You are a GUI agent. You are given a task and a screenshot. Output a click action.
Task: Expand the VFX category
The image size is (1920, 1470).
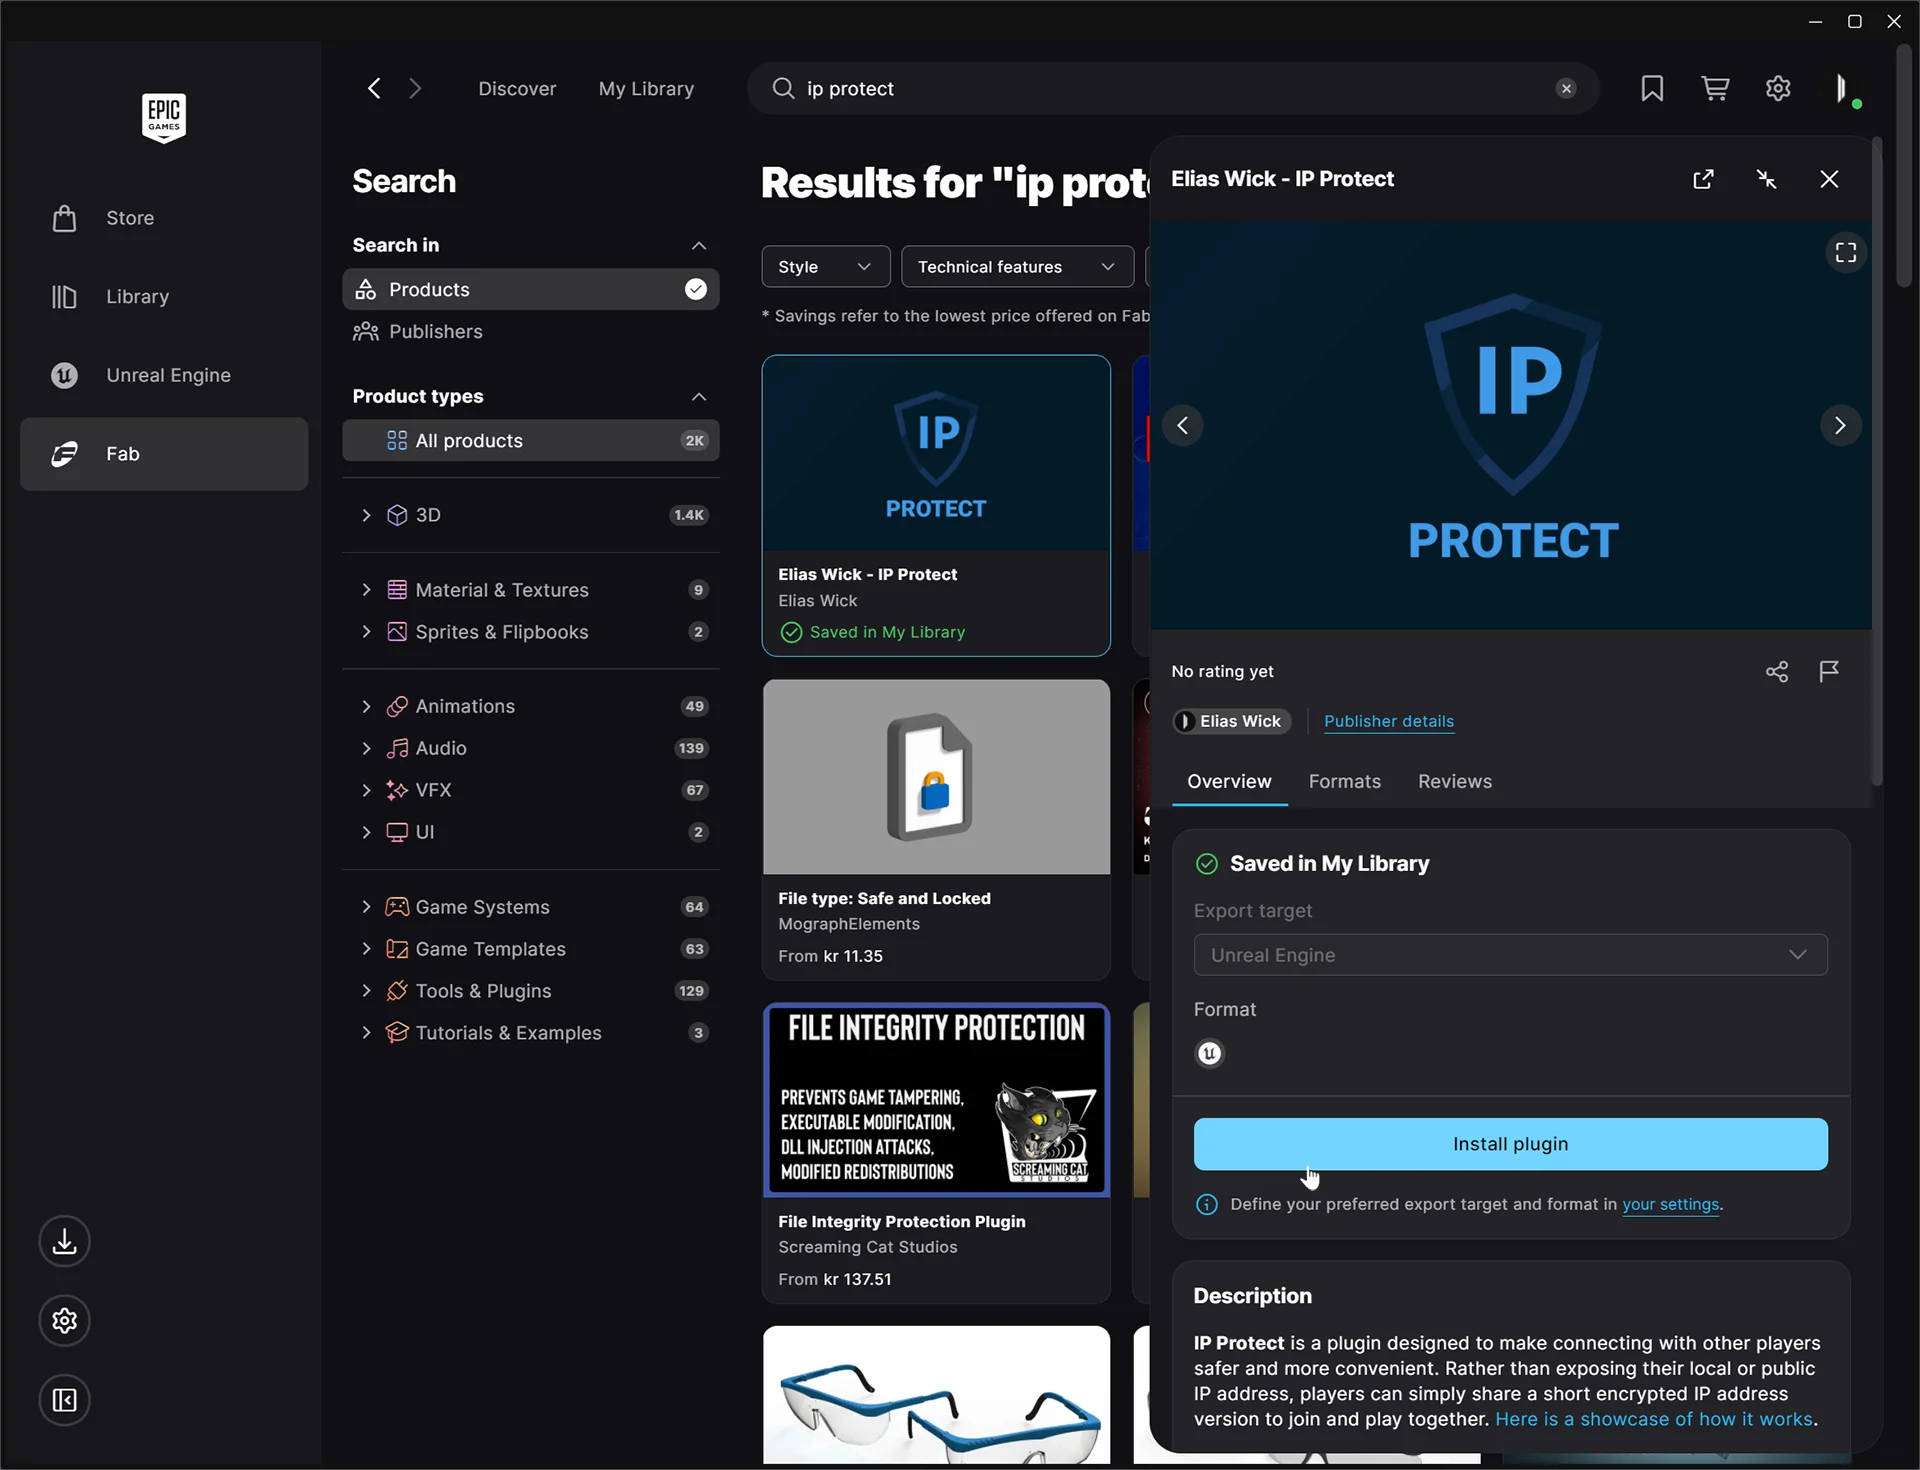(366, 791)
